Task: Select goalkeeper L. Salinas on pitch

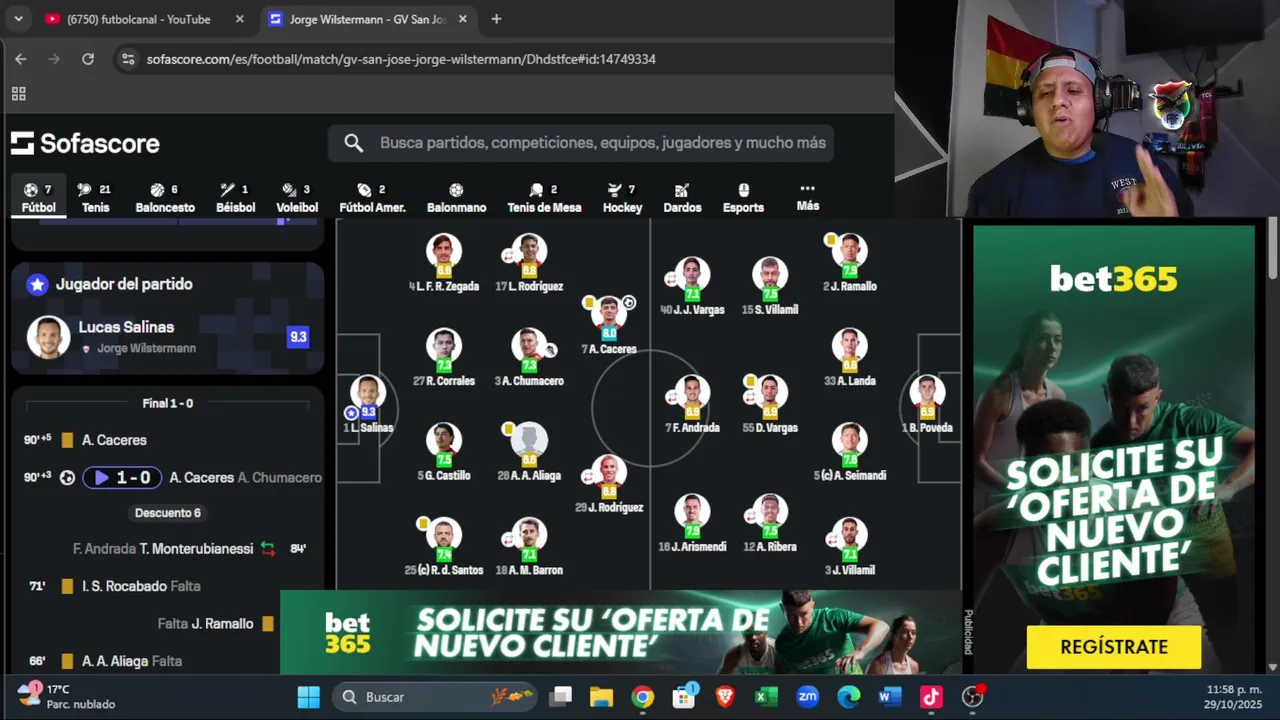Action: 368,405
